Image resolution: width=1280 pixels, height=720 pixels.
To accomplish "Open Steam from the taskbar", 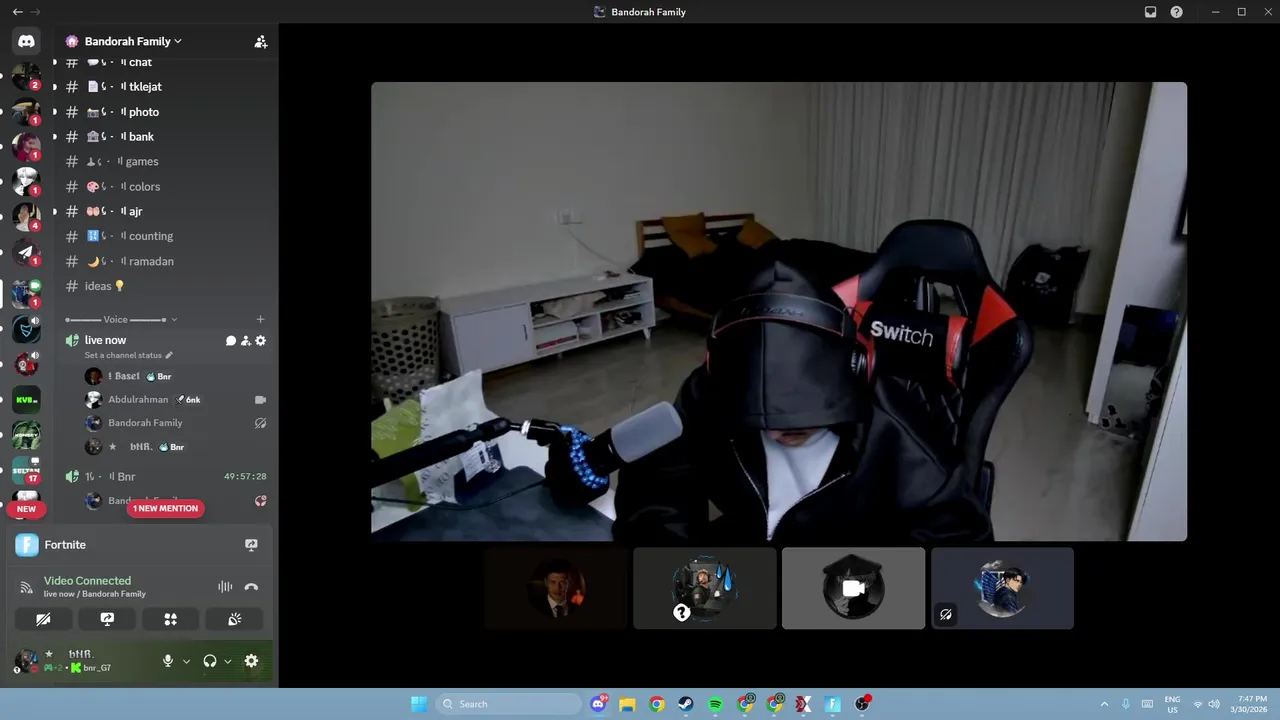I will 686,704.
